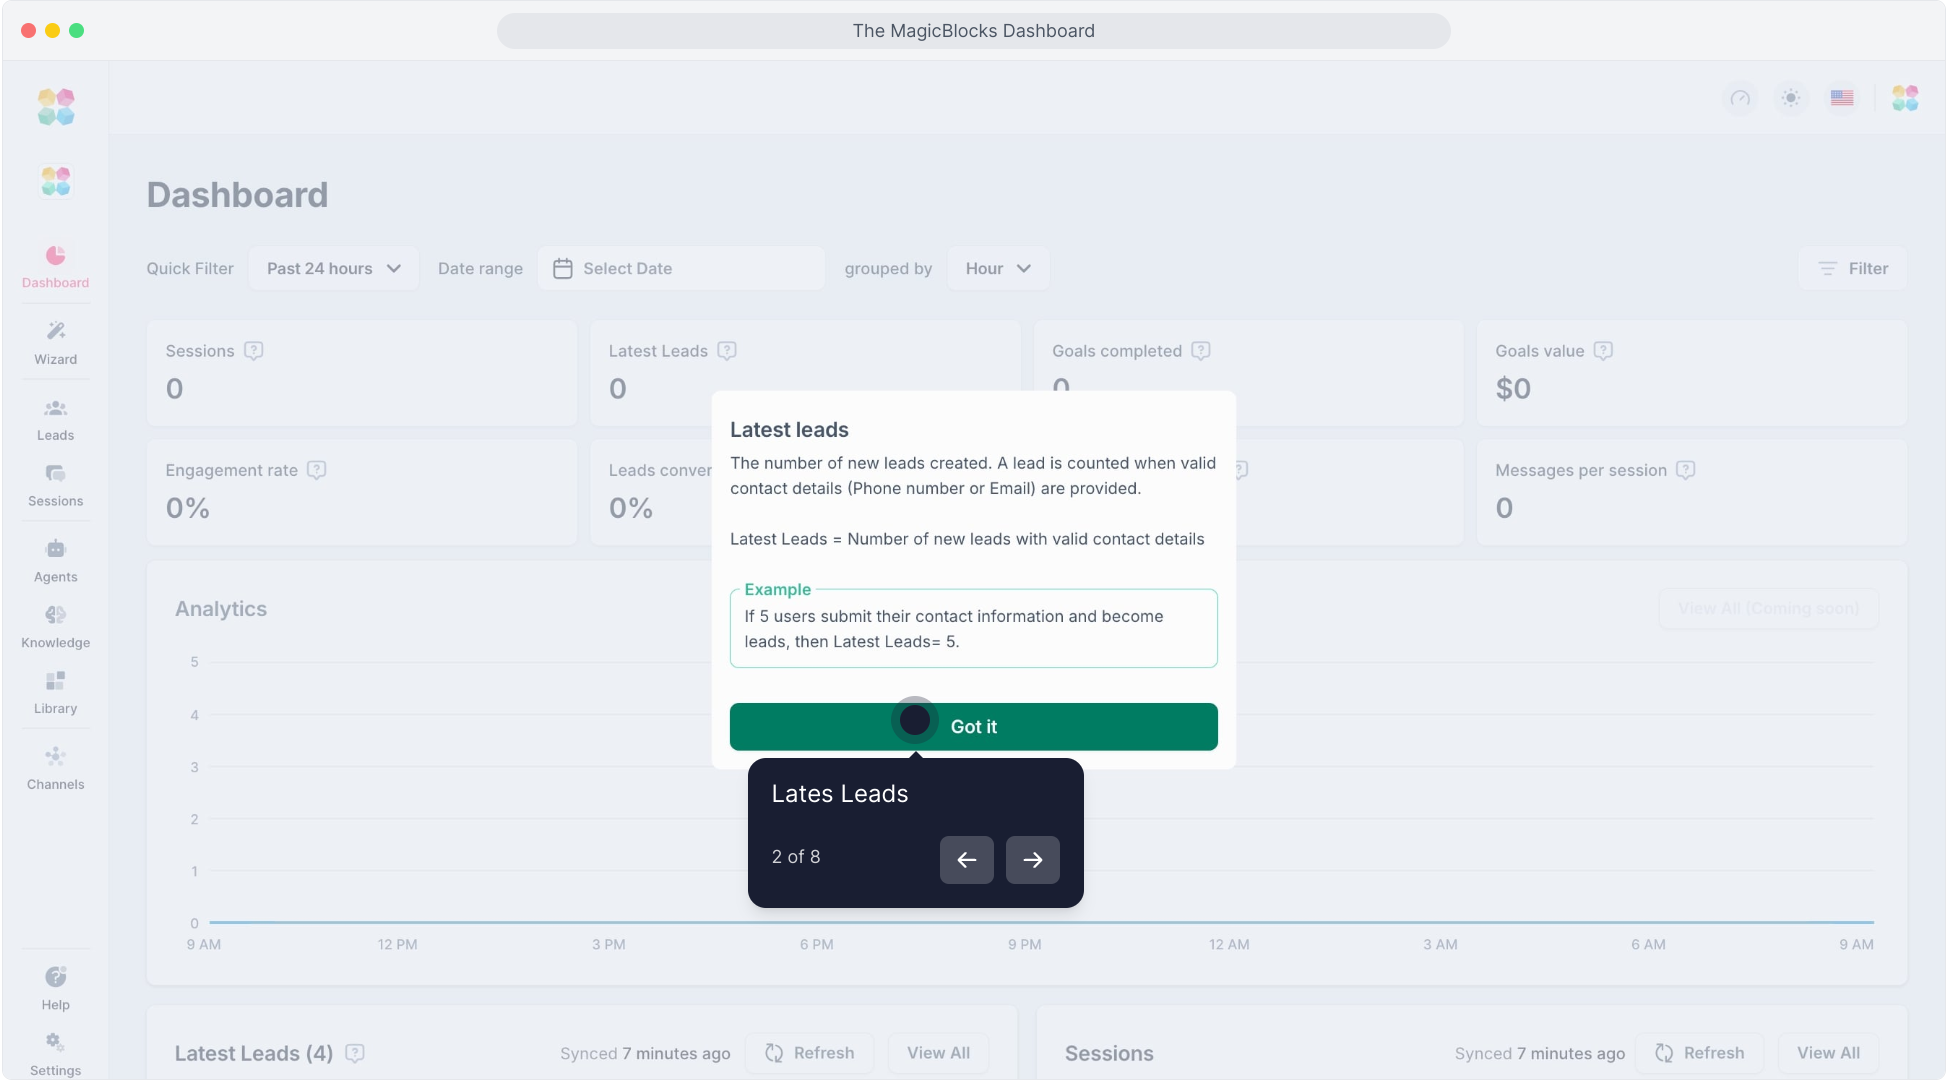Go back to previous tour step
This screenshot has height=1080, width=1948.
click(x=966, y=860)
